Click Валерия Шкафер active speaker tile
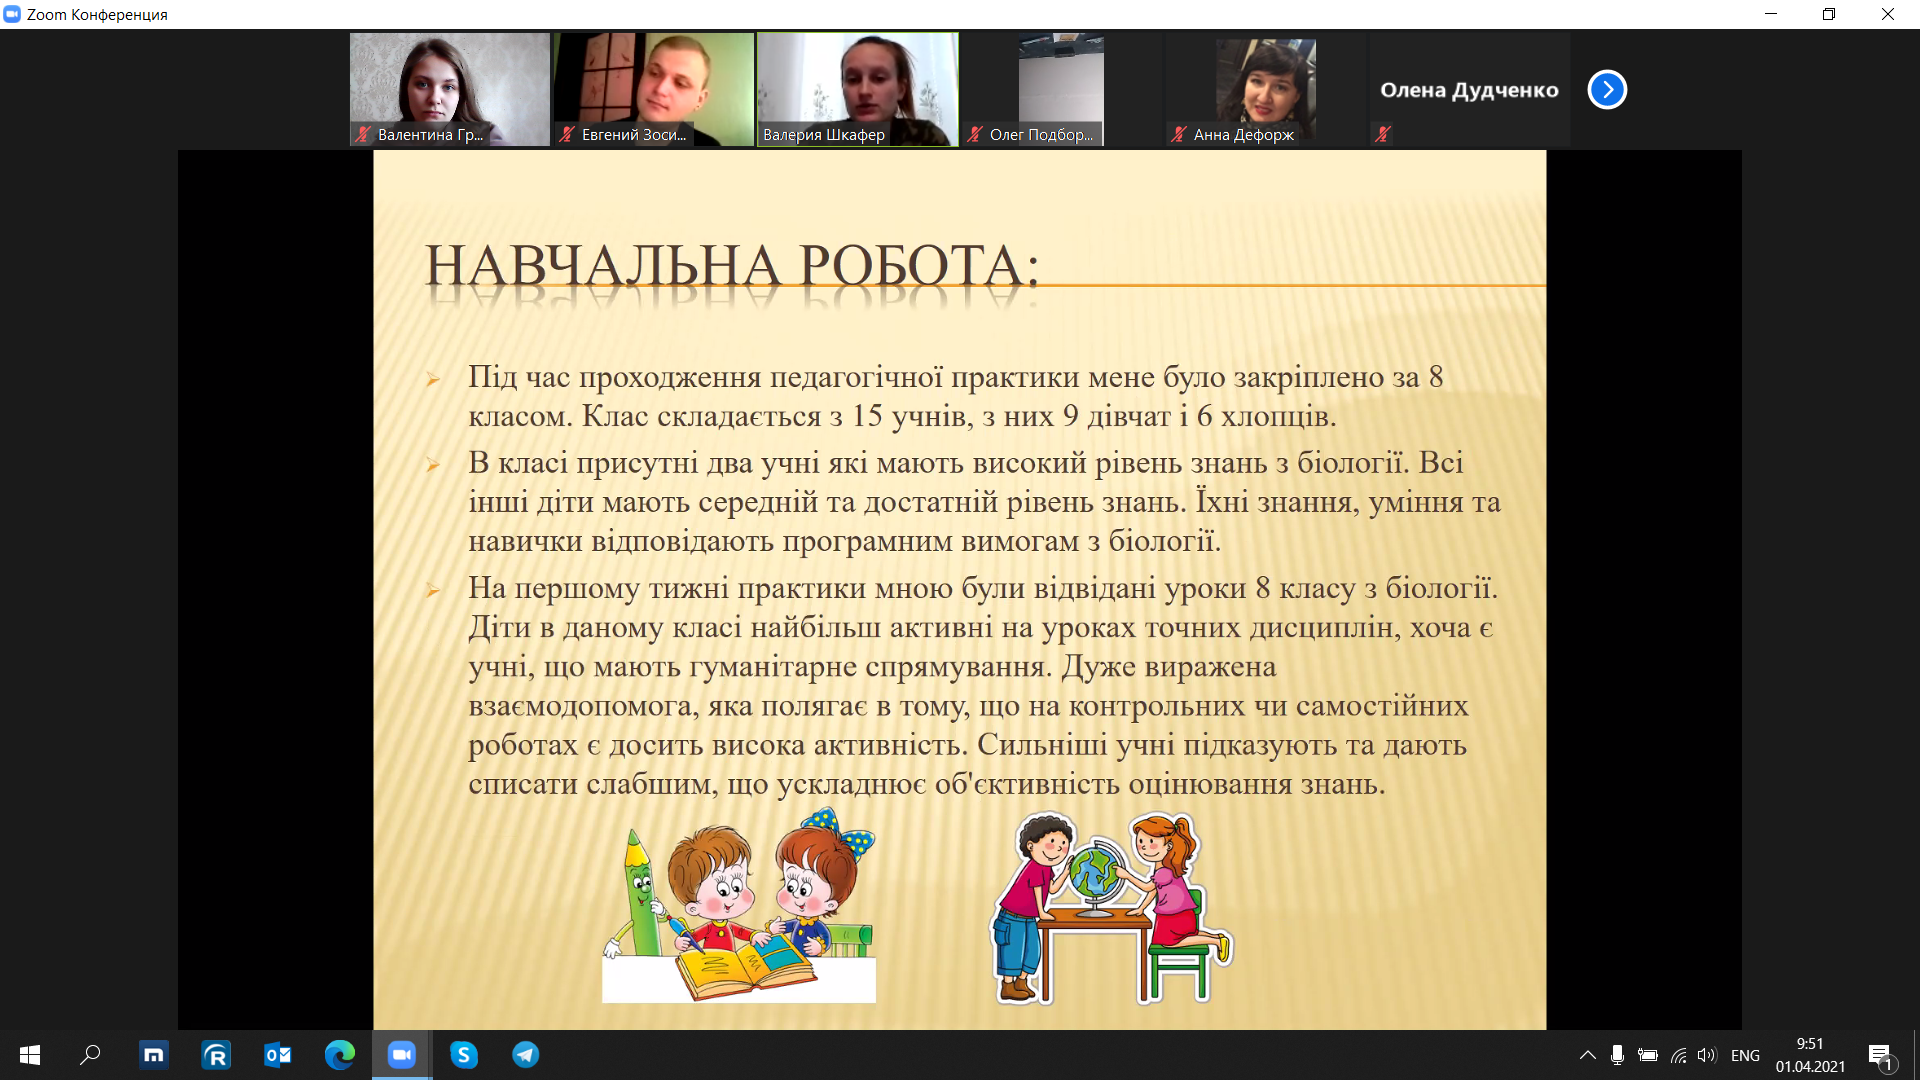 click(858, 90)
